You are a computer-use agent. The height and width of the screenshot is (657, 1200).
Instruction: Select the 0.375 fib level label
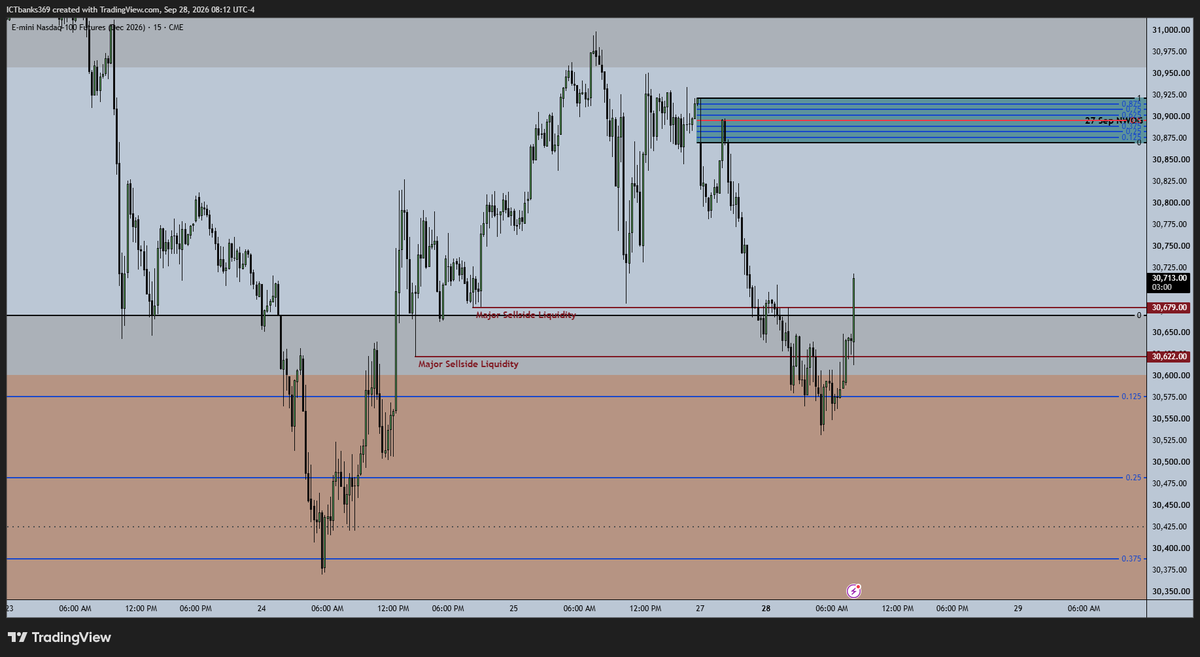click(1131, 559)
